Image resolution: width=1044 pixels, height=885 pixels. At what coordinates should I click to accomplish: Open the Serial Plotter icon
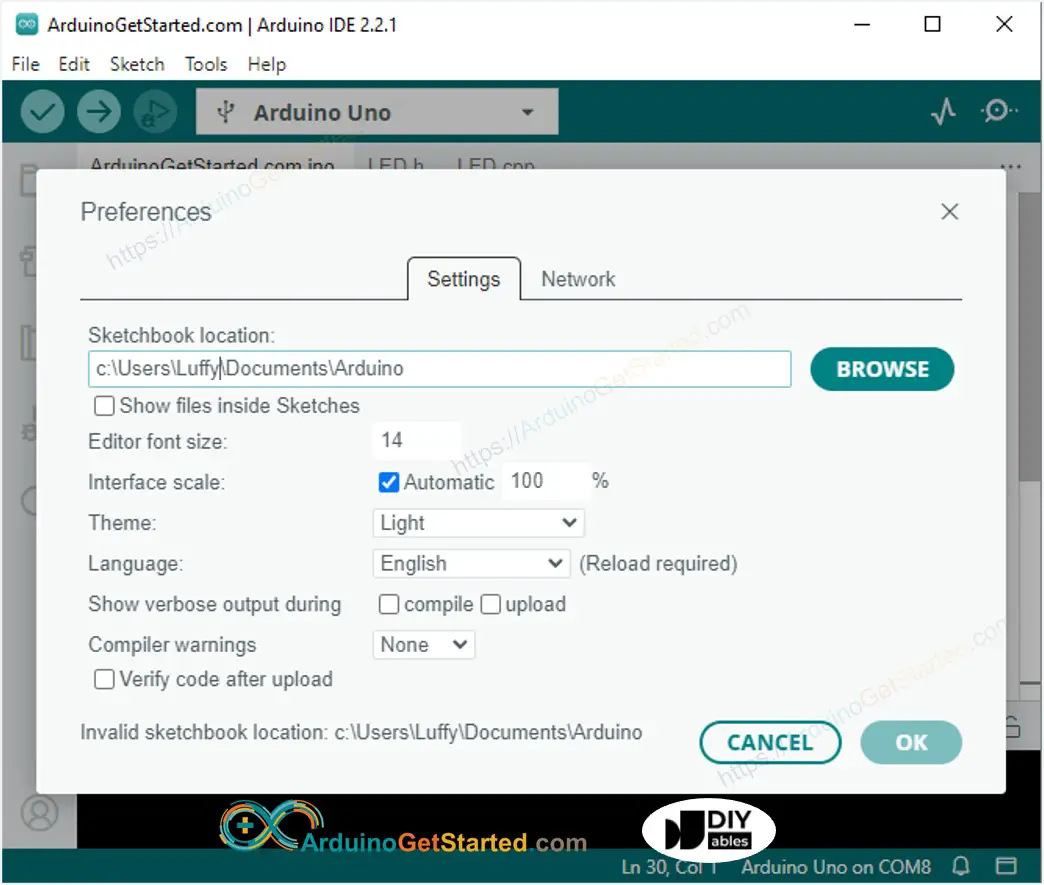click(942, 111)
